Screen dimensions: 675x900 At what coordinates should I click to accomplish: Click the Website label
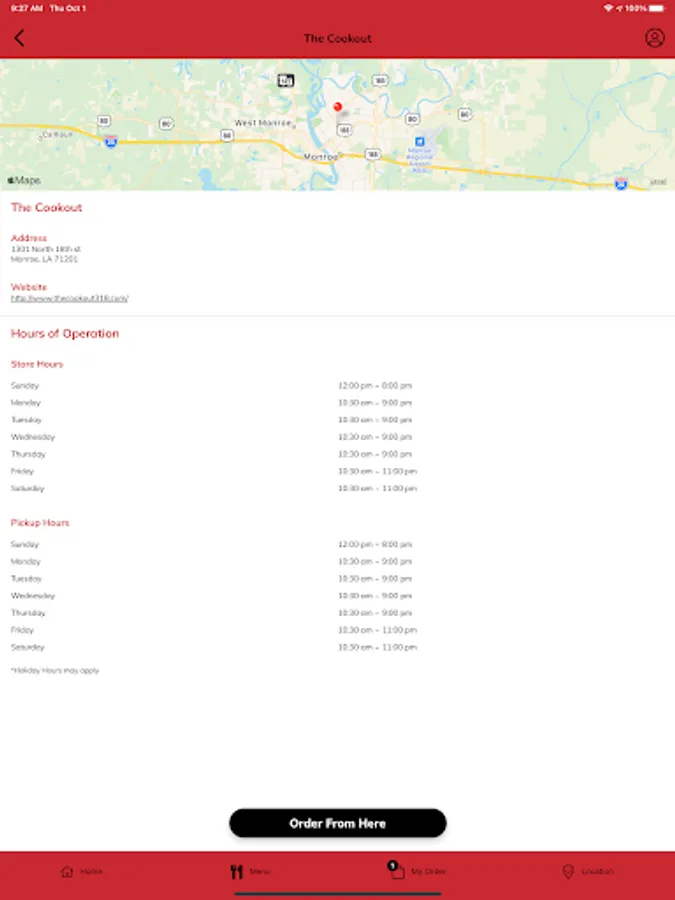click(29, 287)
